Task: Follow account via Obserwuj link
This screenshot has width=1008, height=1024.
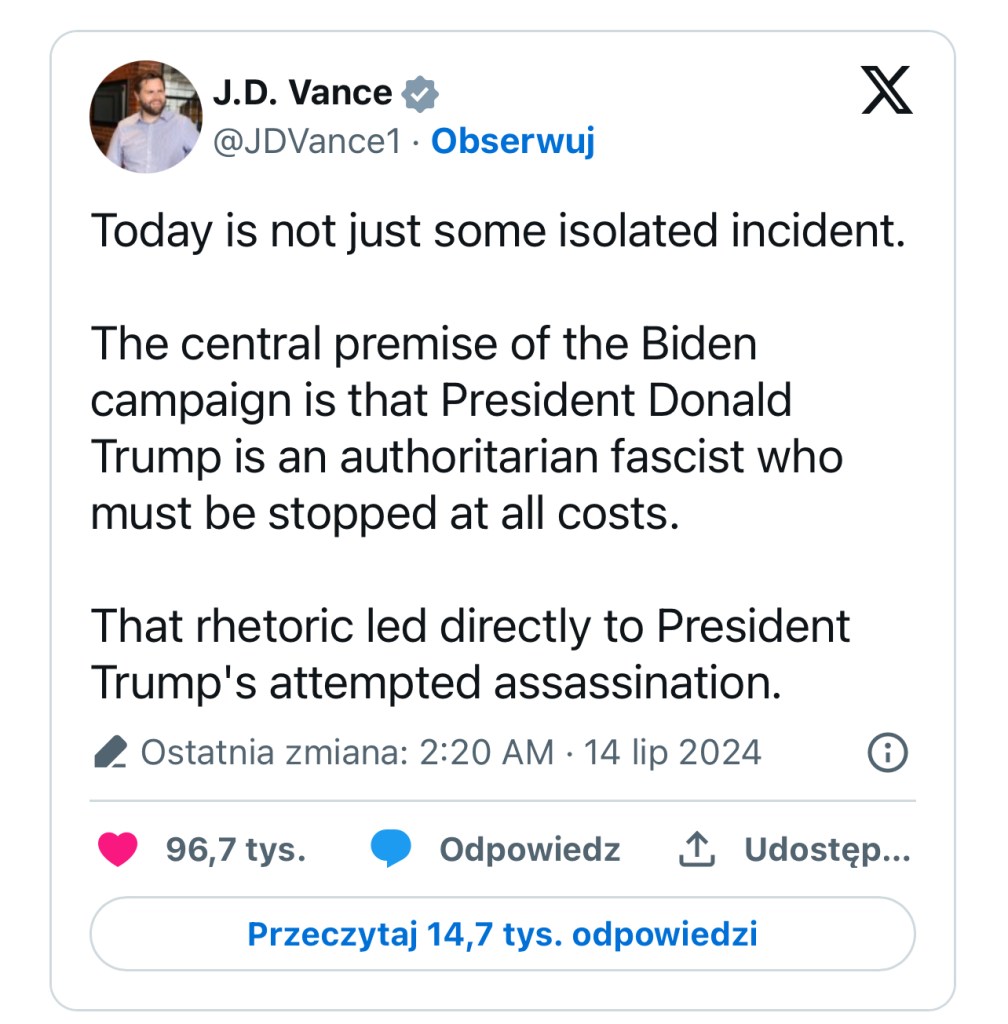Action: (513, 142)
